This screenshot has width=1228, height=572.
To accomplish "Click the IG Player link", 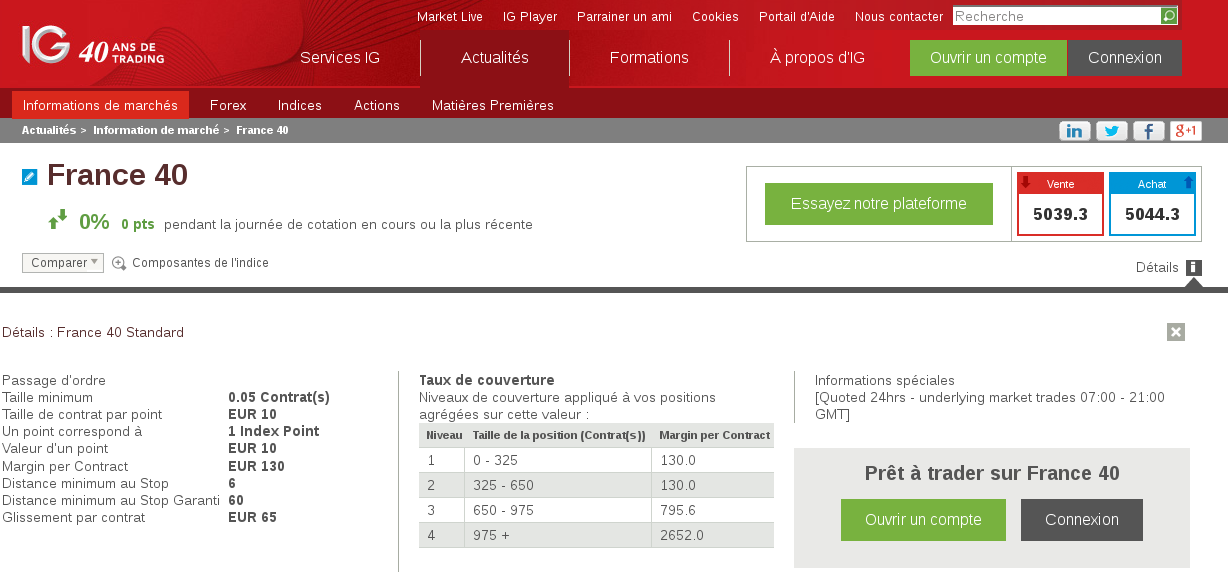I will (530, 17).
